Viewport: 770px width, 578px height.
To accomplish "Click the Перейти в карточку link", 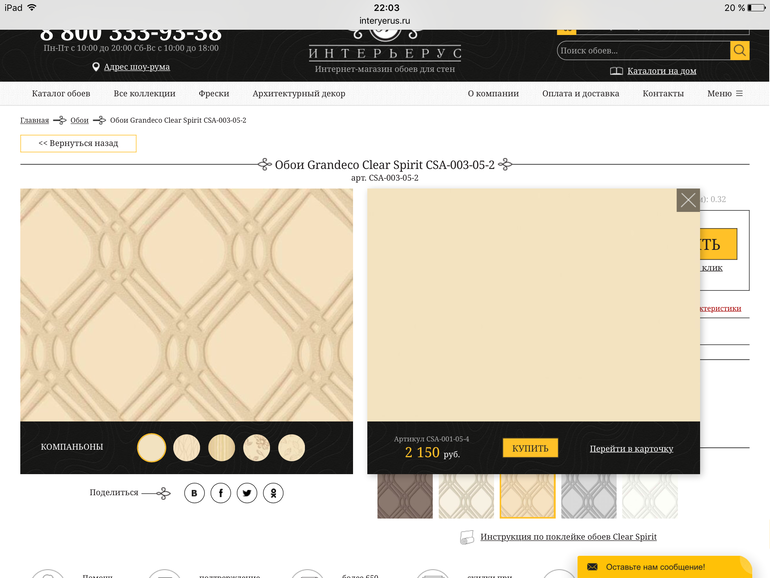I will [631, 449].
